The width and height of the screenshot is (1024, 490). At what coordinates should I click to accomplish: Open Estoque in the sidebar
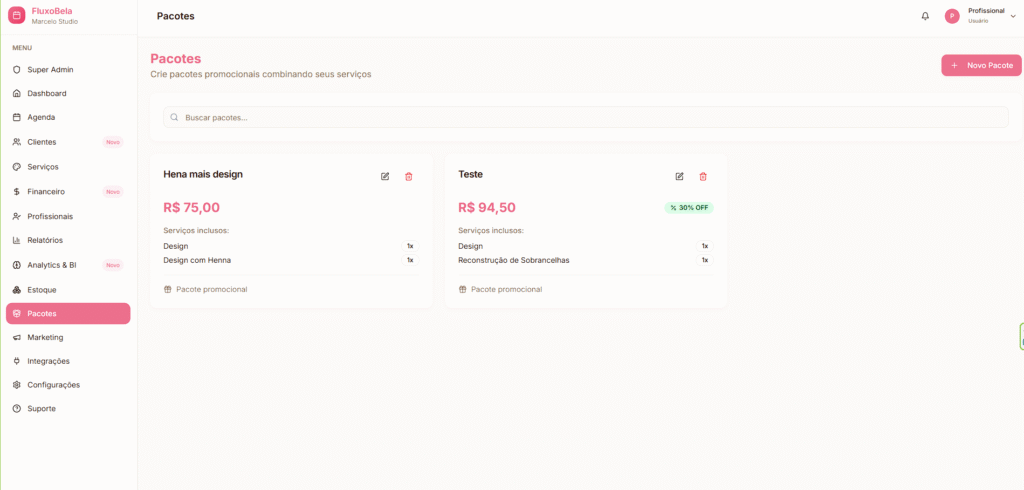click(x=42, y=290)
